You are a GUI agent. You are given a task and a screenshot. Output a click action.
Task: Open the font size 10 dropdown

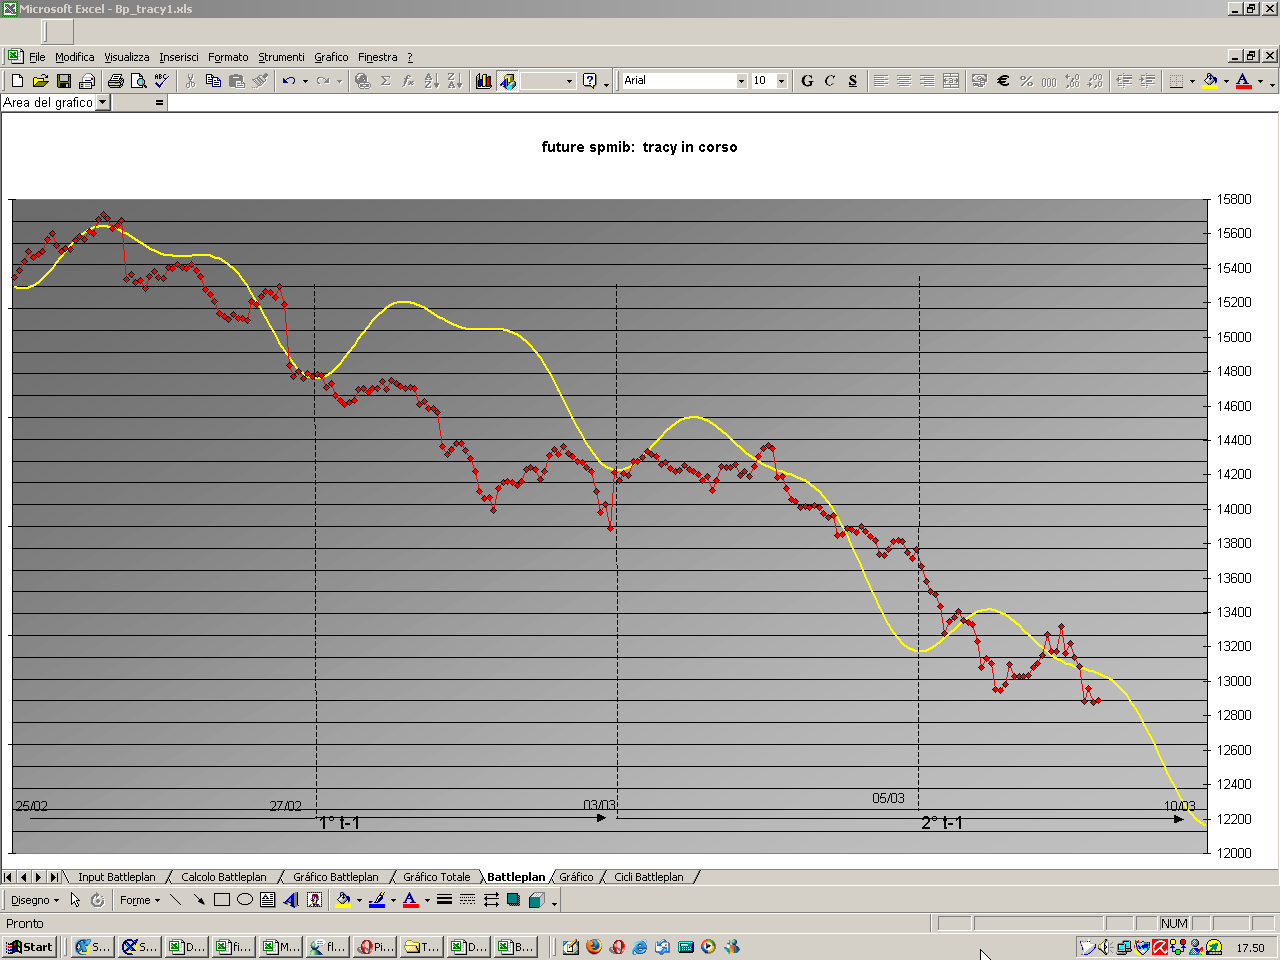point(781,81)
